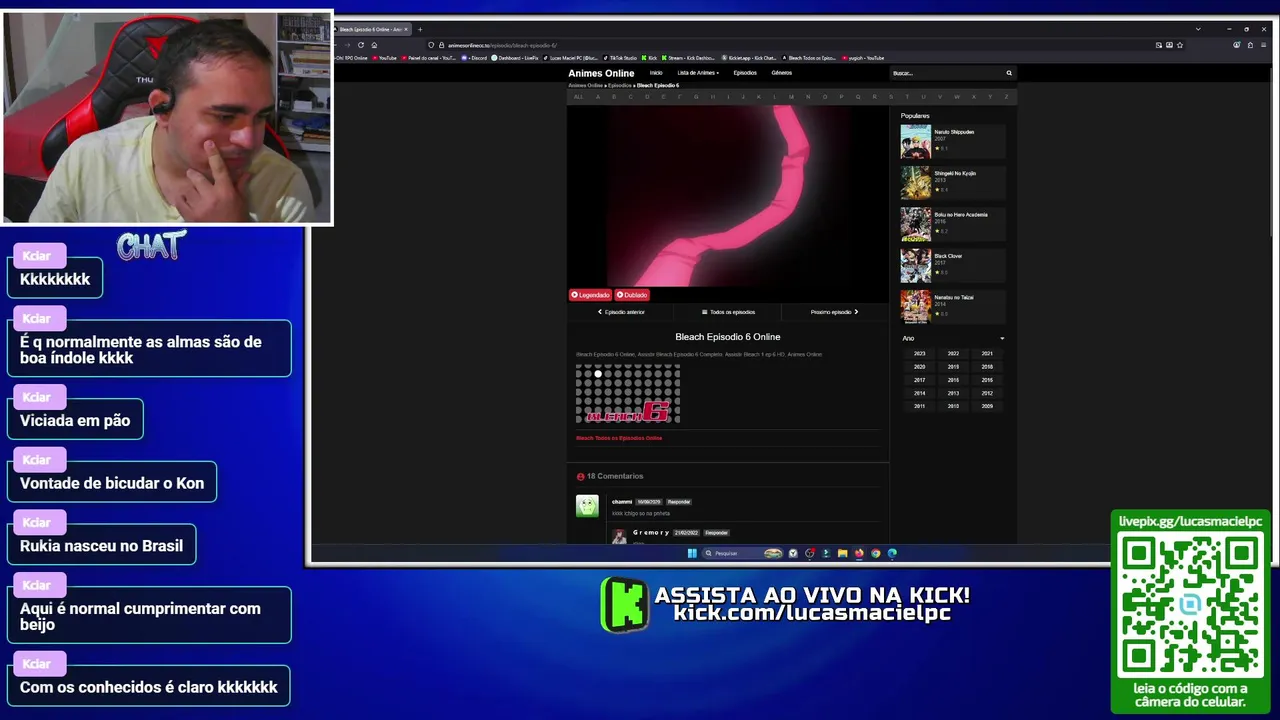Open the YouTube bookmark
This screenshot has width=1280, height=720.
[384, 58]
